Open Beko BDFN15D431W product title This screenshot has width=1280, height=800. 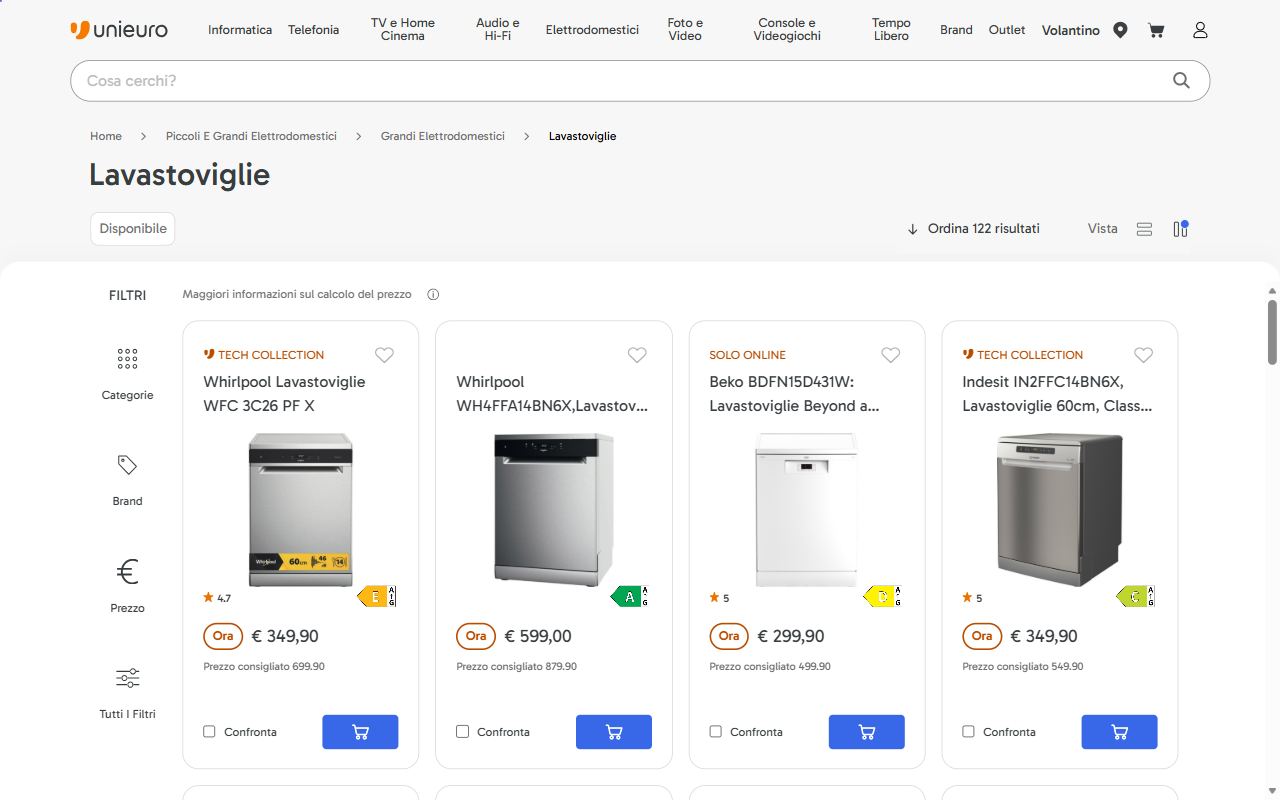click(794, 394)
